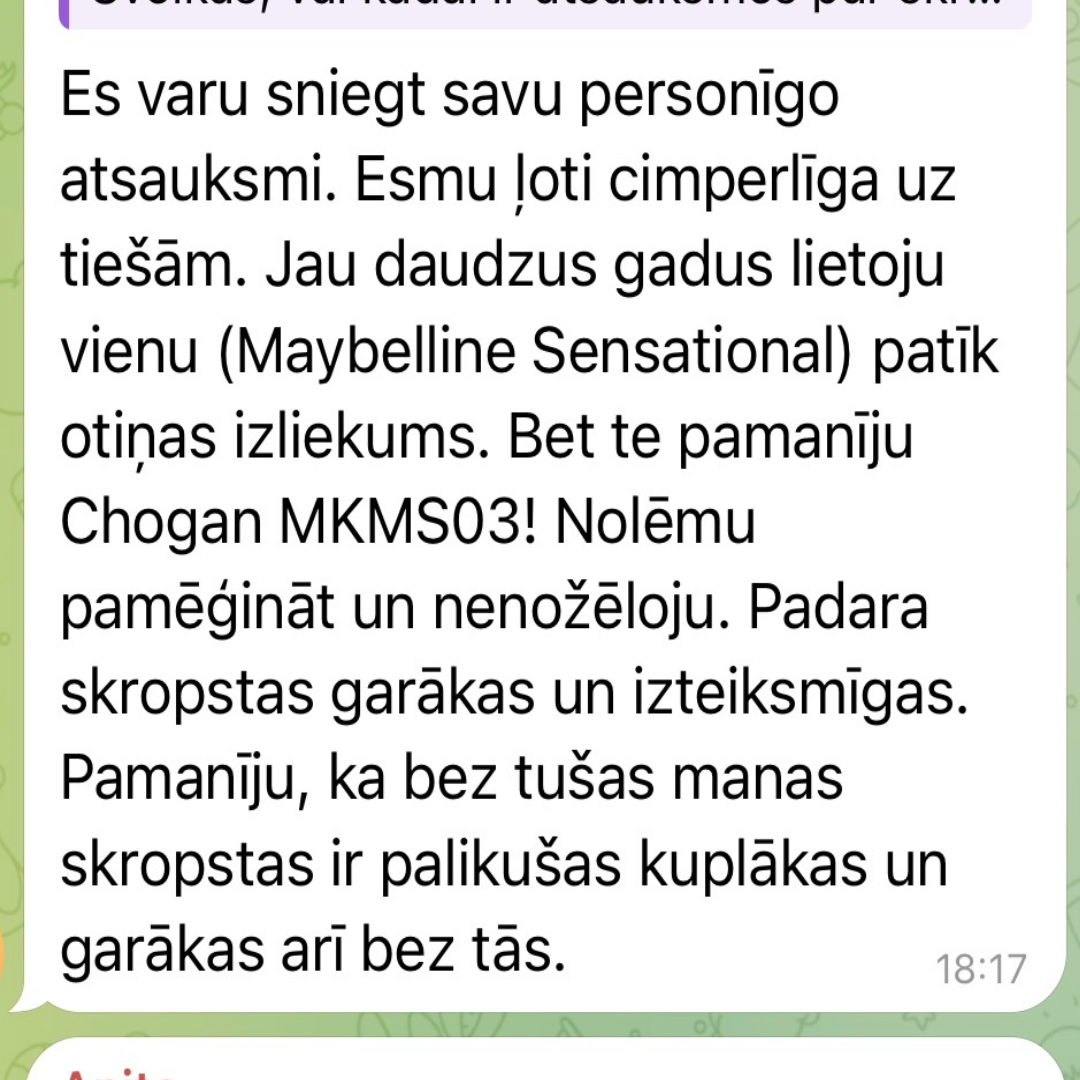Click the line starting Pamanīju, ka bez tušas
This screenshot has width=1080, height=1080.
coord(451,780)
